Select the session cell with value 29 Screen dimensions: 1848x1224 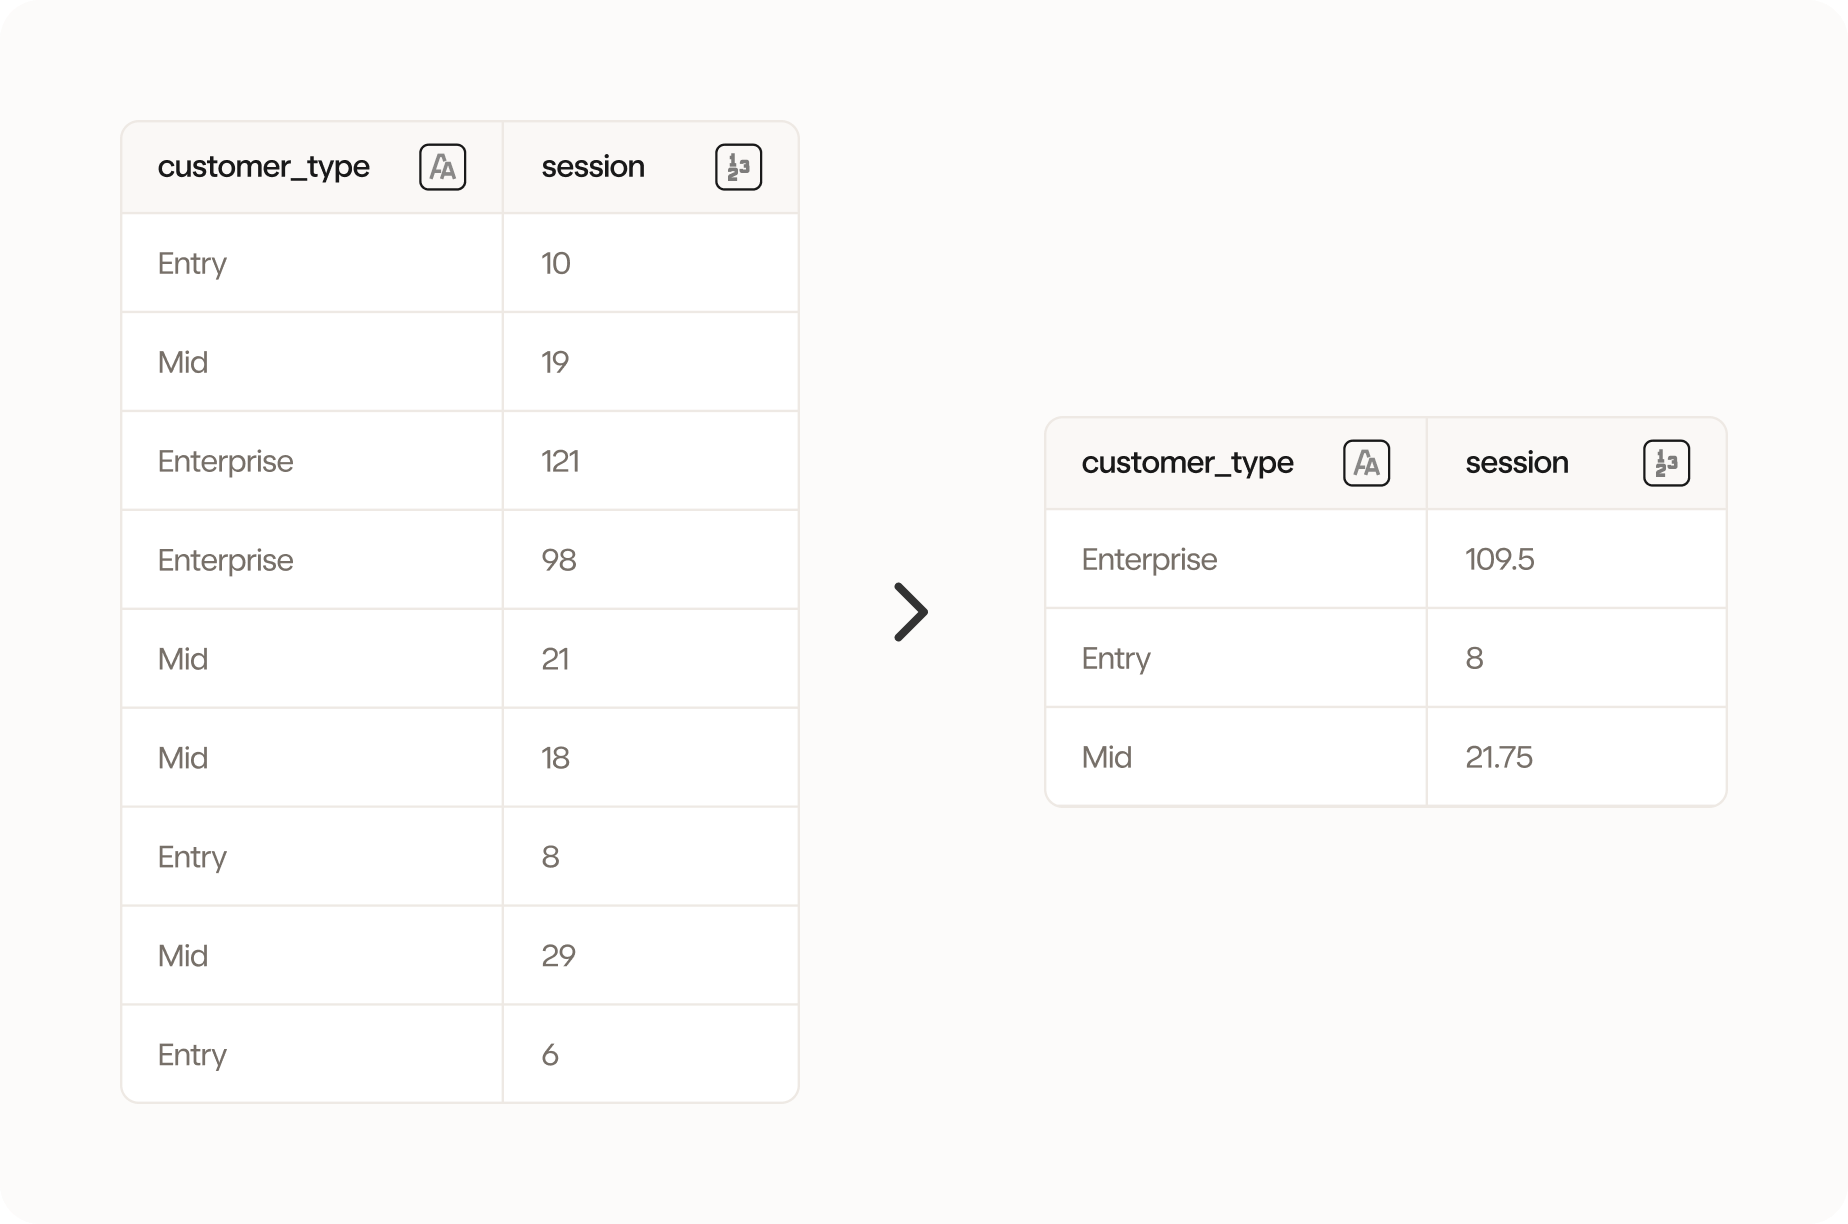pos(558,956)
